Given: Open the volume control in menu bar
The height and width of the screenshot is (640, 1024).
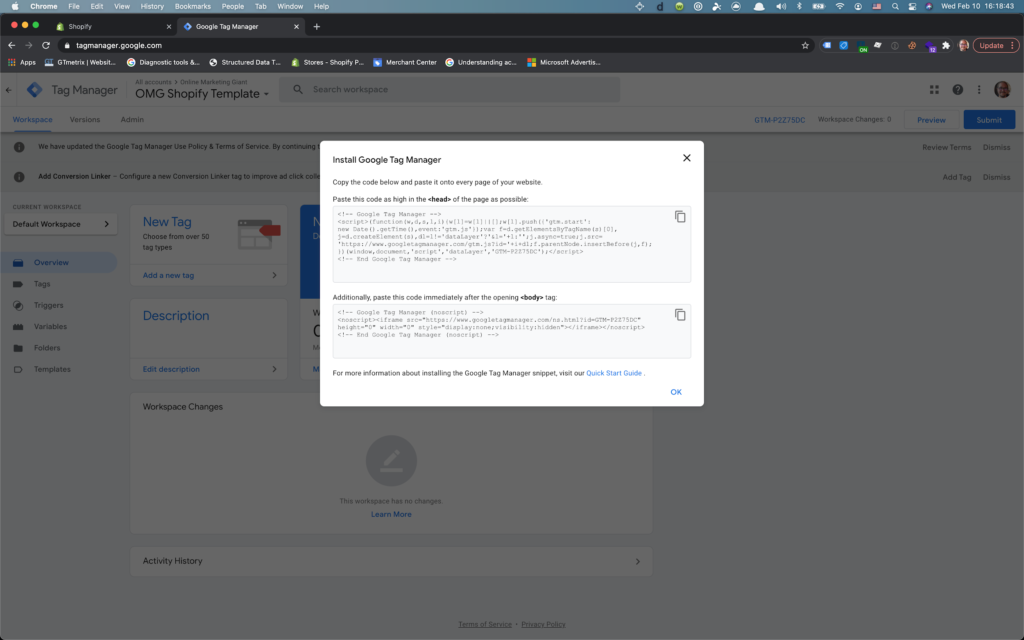Looking at the screenshot, I should (781, 7).
